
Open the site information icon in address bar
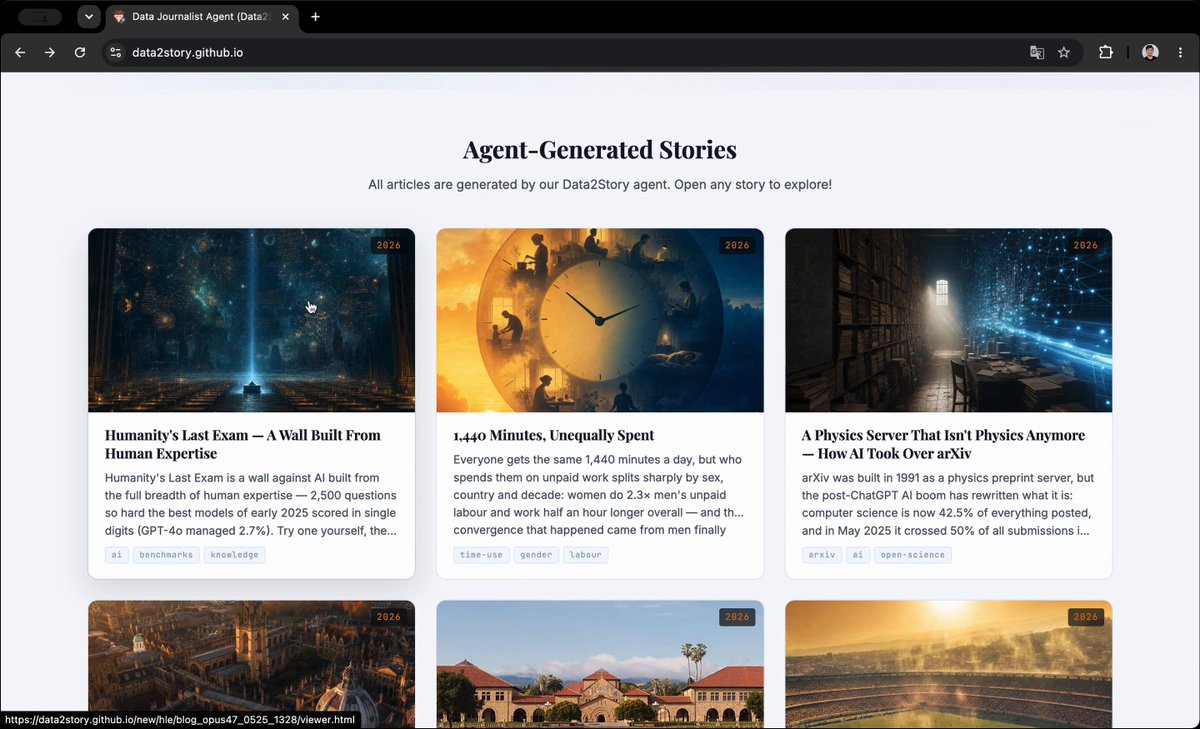pyautogui.click(x=115, y=52)
